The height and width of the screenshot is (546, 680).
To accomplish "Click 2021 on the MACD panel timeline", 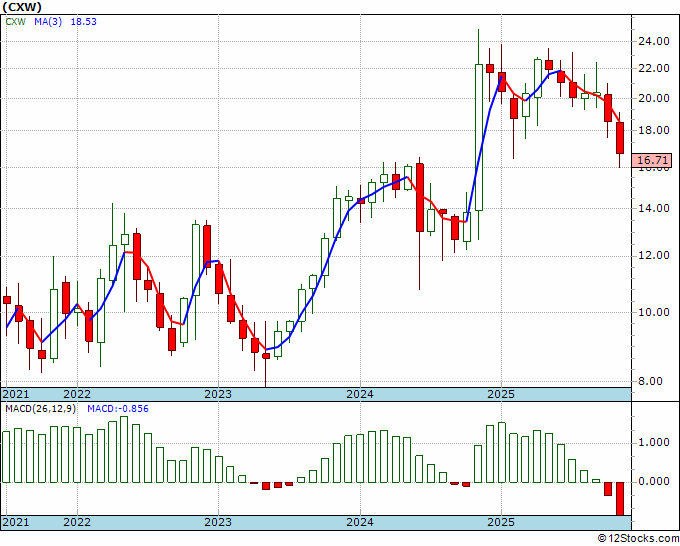I will pyautogui.click(x=16, y=522).
